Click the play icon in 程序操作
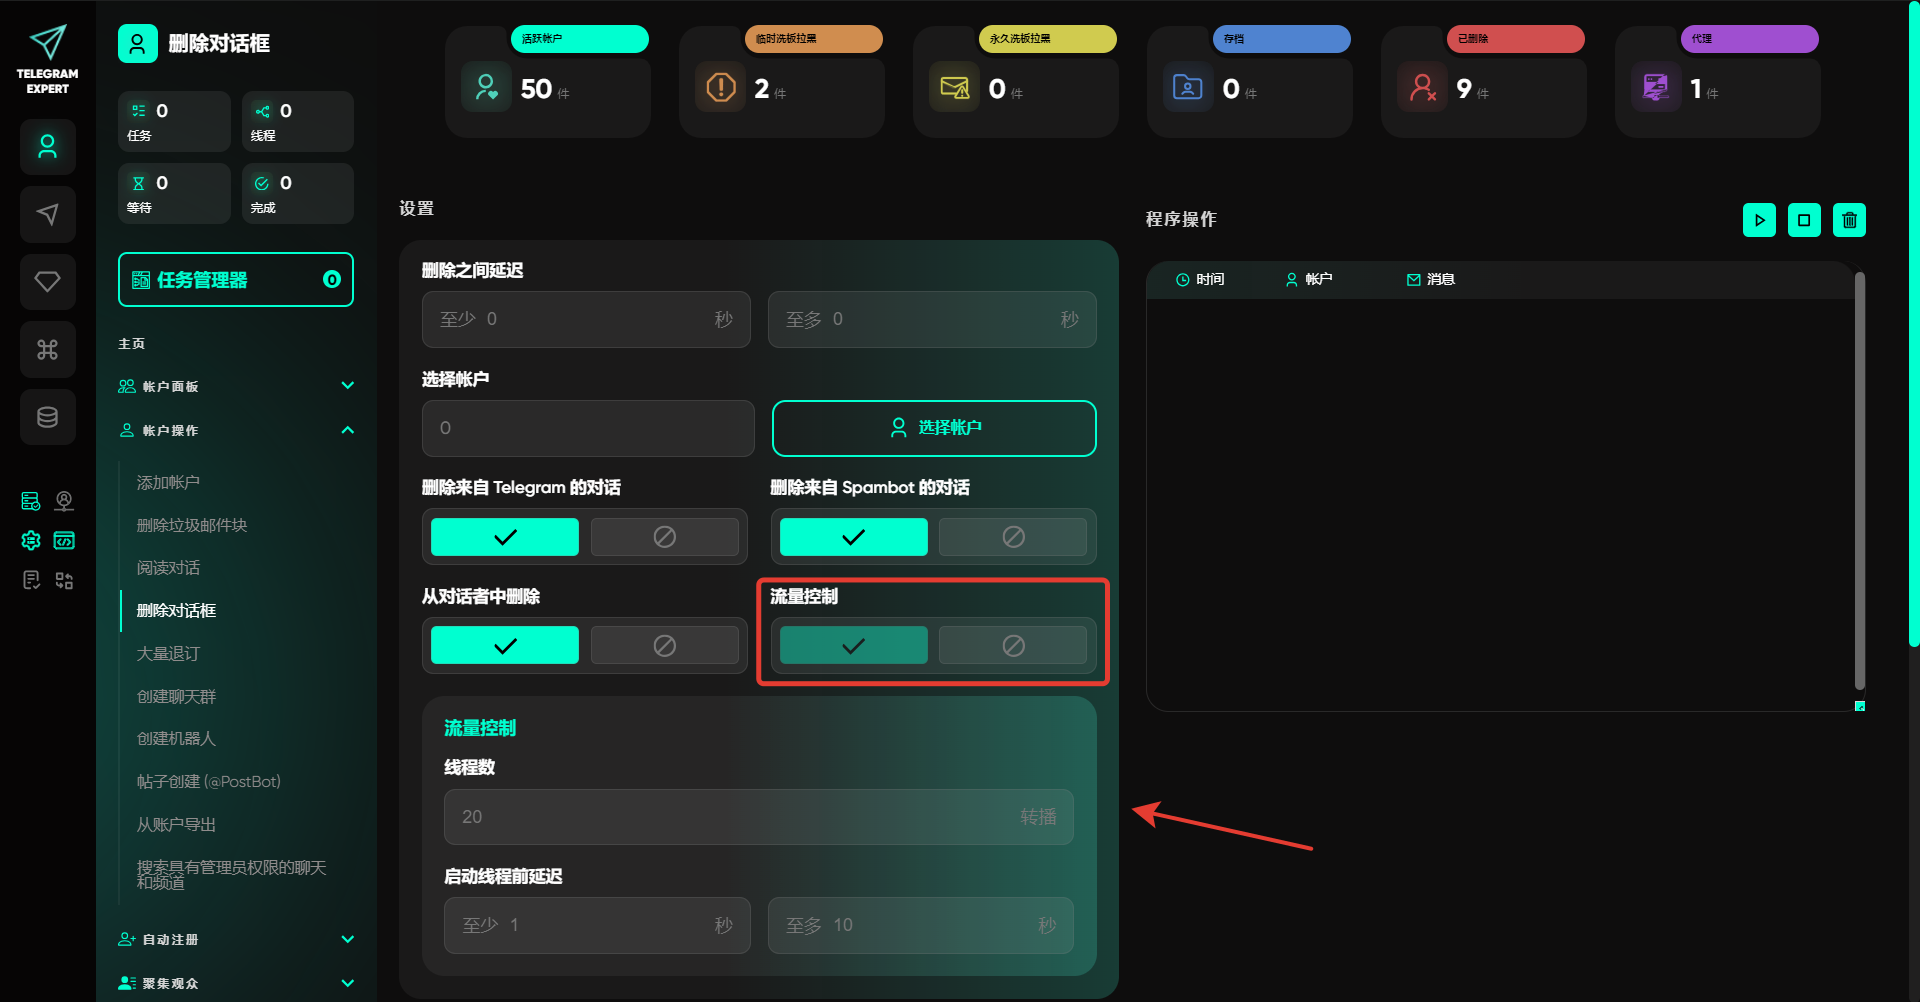Image resolution: width=1920 pixels, height=1002 pixels. point(1759,220)
